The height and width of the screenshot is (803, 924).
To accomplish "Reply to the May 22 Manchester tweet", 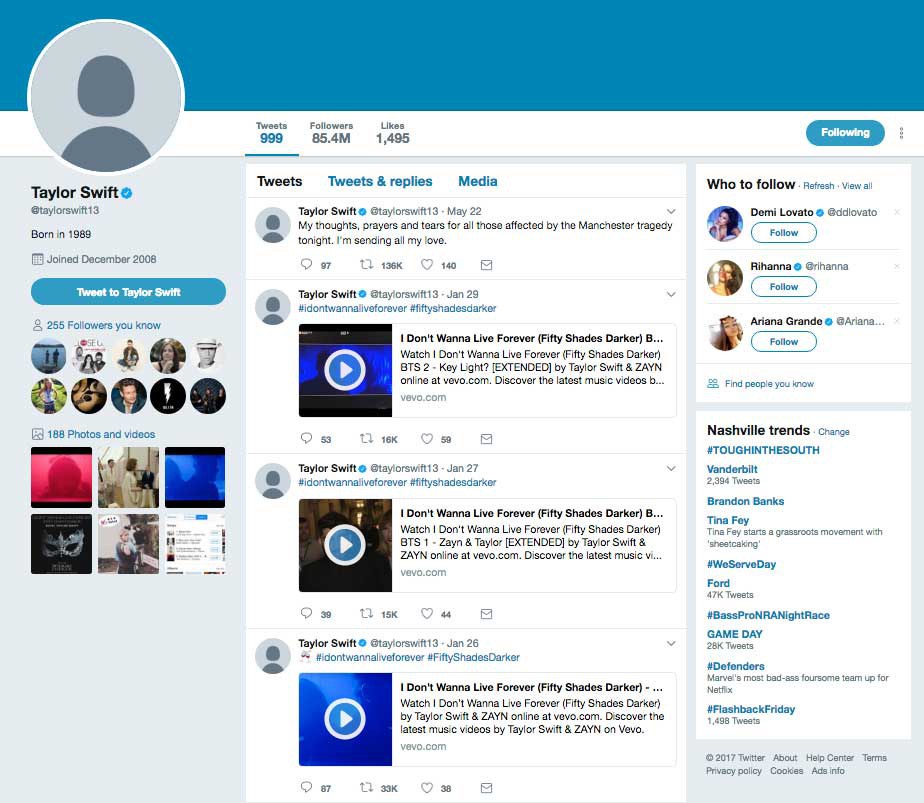I will tap(306, 265).
